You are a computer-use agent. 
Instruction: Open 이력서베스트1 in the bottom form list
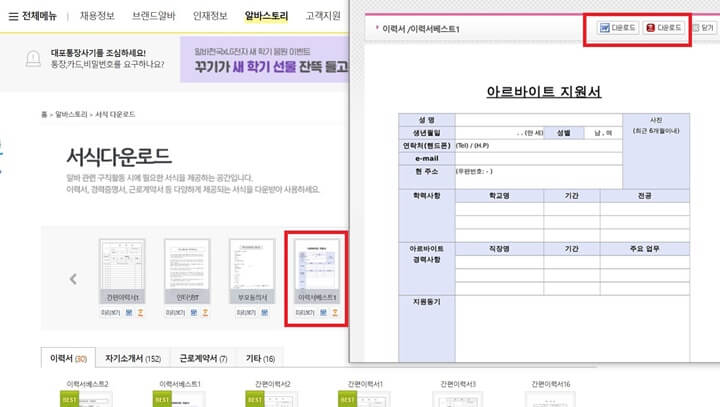coord(180,384)
